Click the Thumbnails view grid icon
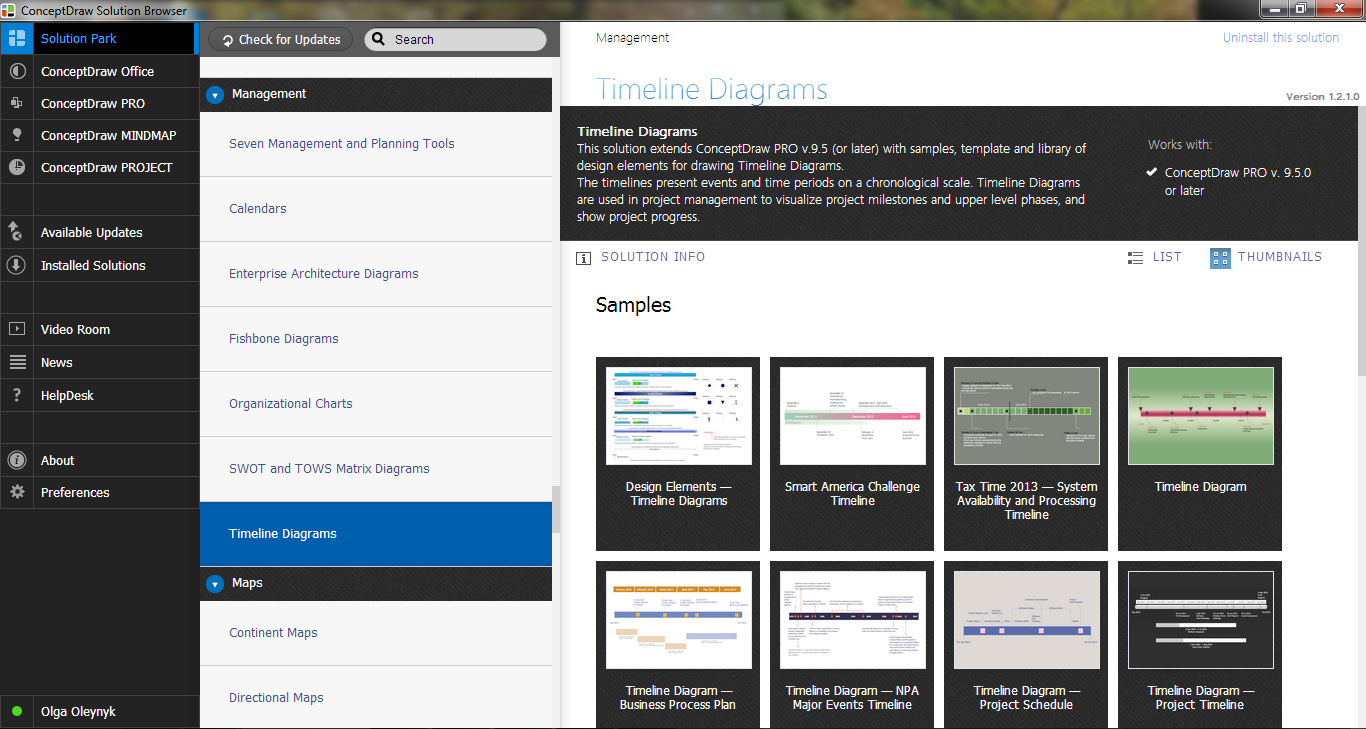 (1220, 258)
